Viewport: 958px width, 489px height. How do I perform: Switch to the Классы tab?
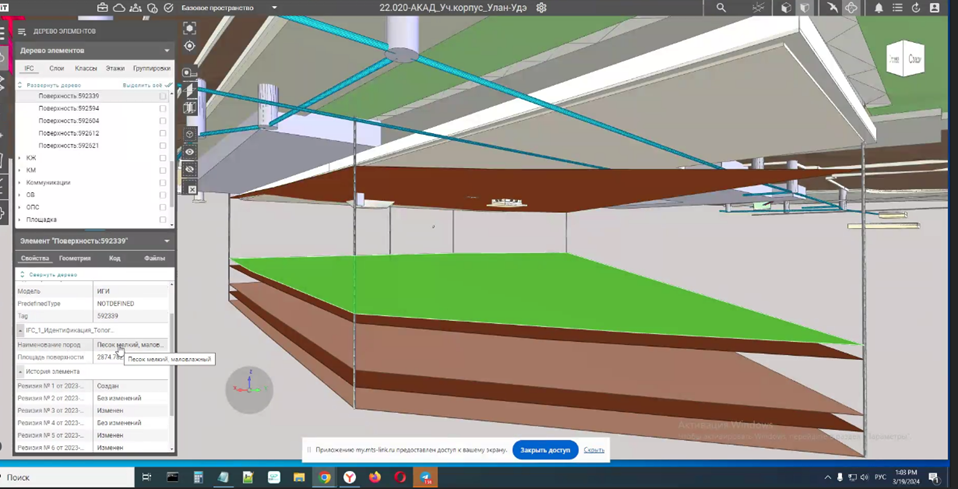point(86,68)
